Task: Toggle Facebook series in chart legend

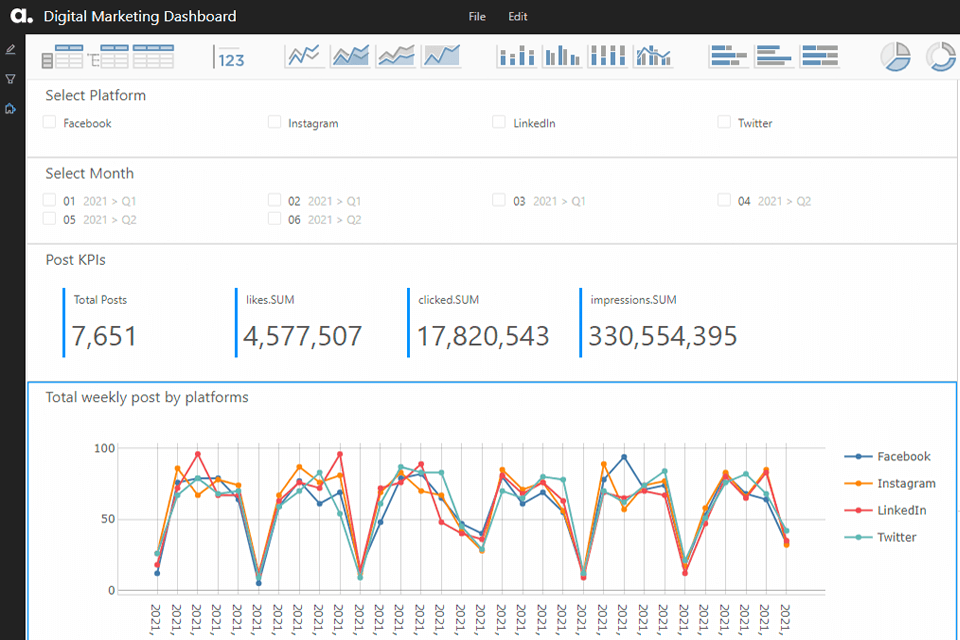Action: click(887, 456)
